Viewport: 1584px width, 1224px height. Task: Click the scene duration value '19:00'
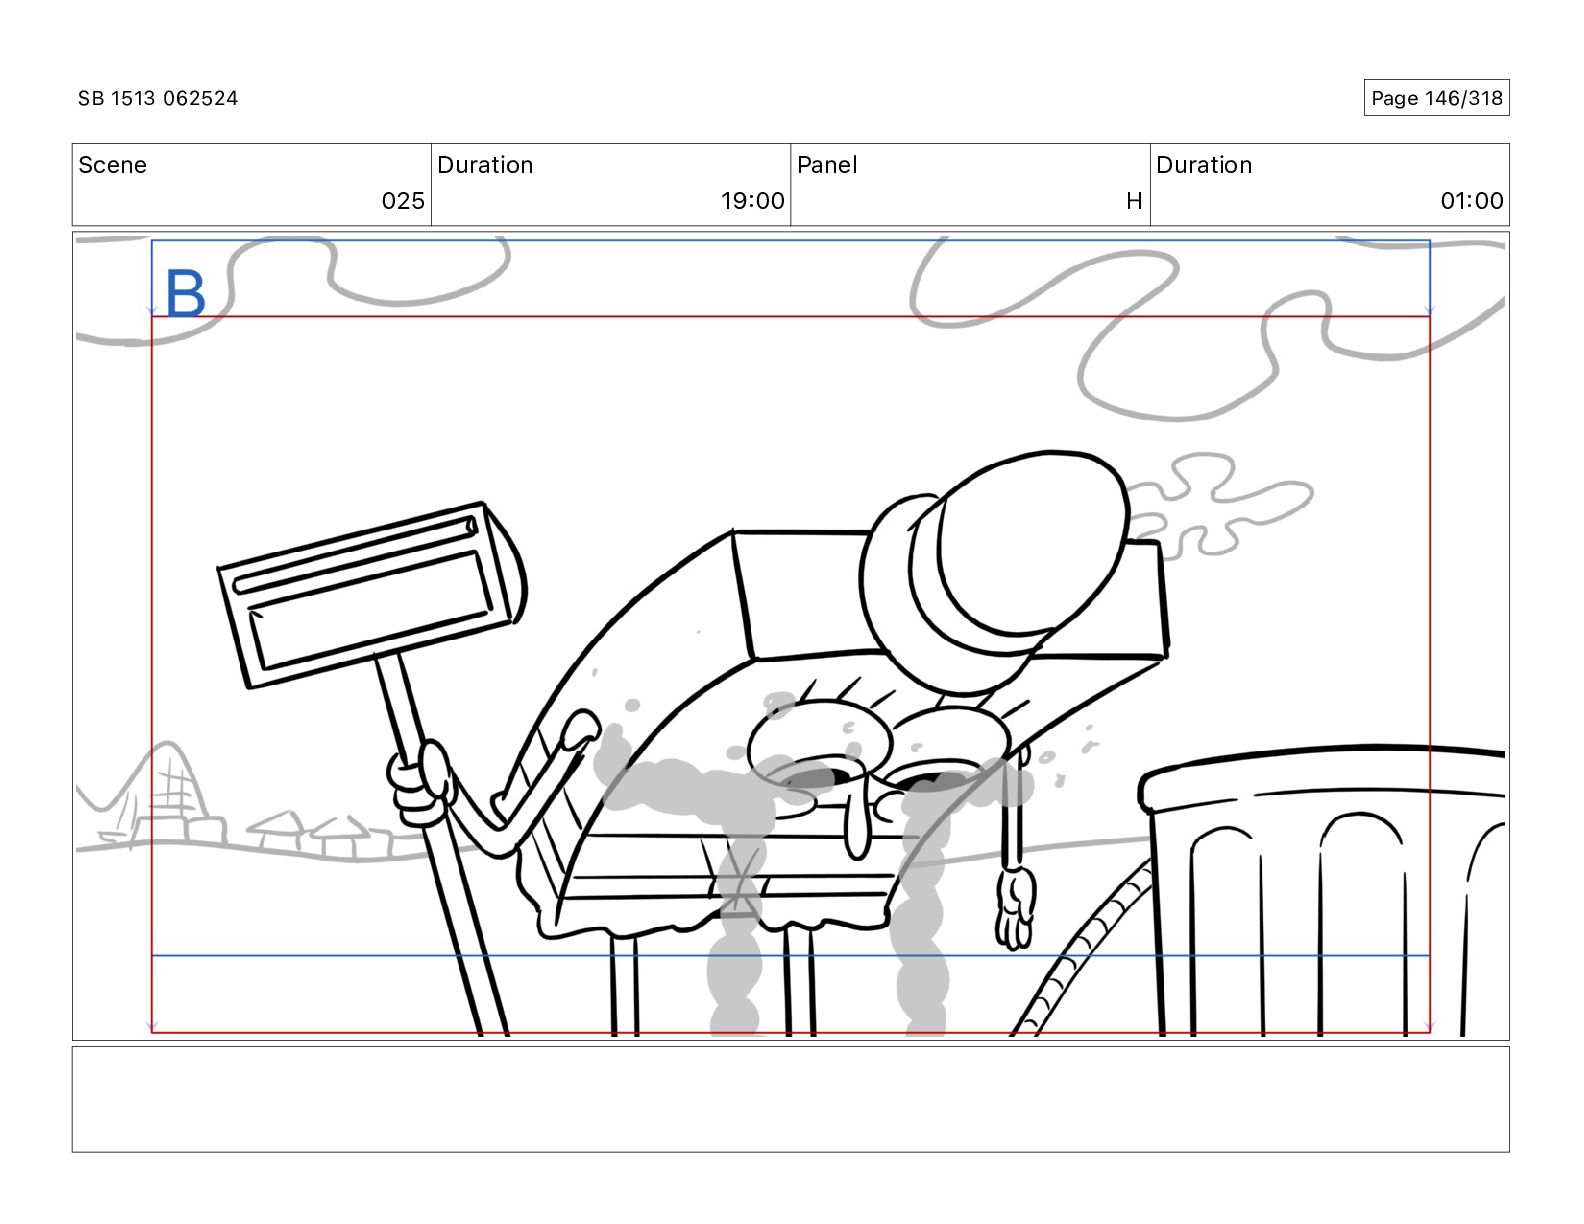pos(753,201)
